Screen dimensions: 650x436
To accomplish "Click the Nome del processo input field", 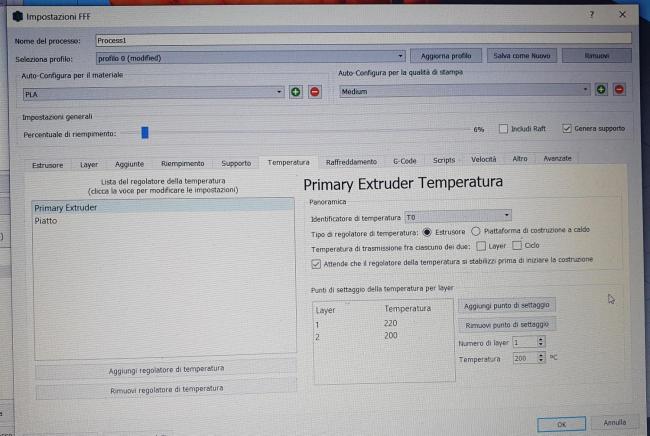I will [364, 39].
